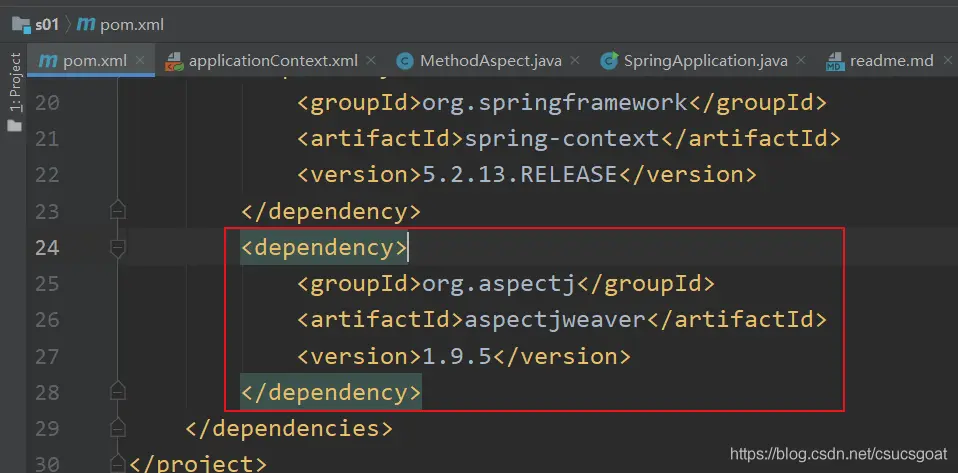The width and height of the screenshot is (958, 473).
Task: Close the pom.xml tab
Action: coord(140,60)
